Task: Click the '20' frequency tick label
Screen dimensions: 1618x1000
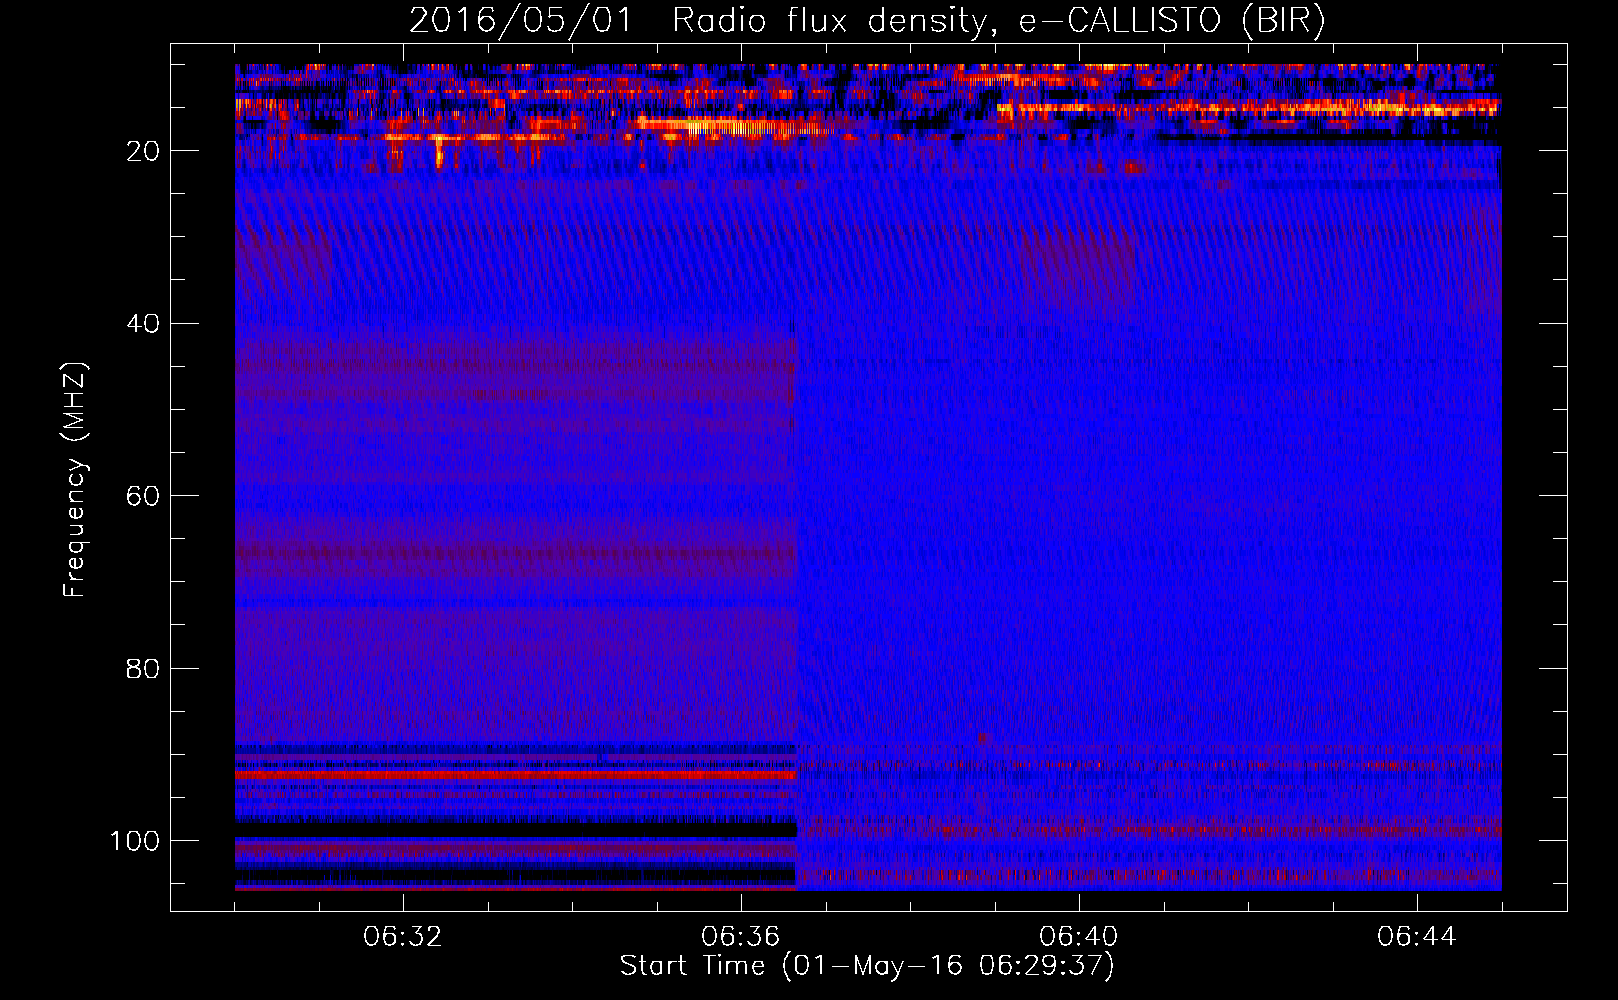Action: [143, 151]
